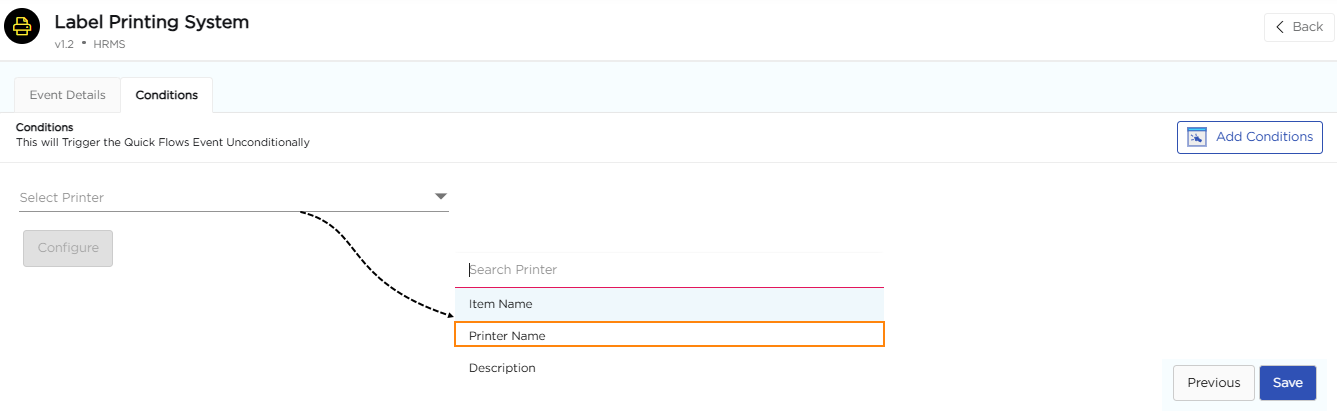Pick the Description option
This screenshot has width=1337, height=417.
[669, 368]
